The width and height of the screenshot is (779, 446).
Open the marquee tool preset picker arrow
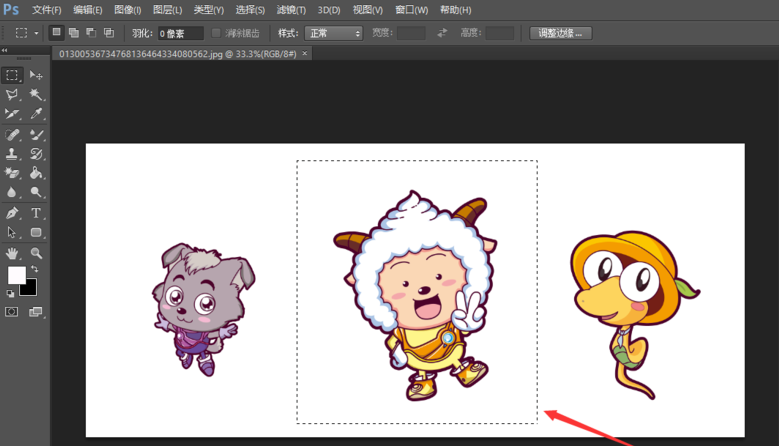point(36,33)
